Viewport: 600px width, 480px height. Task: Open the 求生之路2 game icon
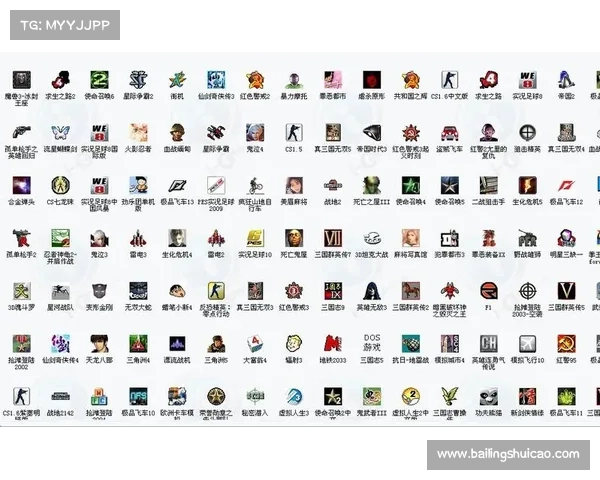60,80
